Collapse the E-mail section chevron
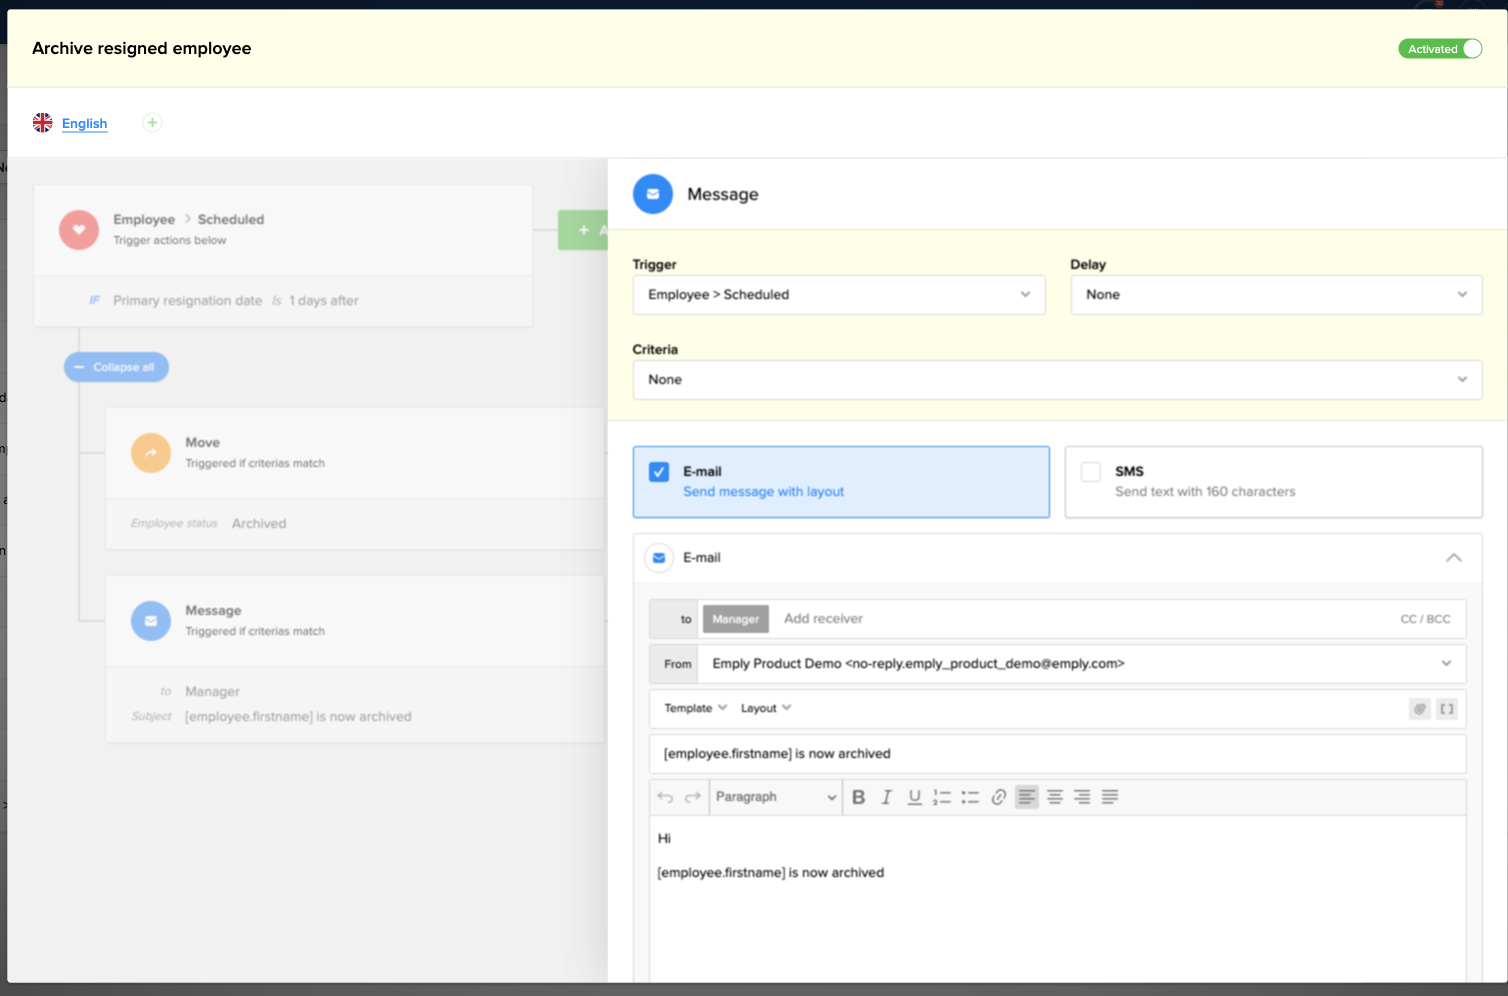Screen dimensions: 1508x996 [1453, 558]
